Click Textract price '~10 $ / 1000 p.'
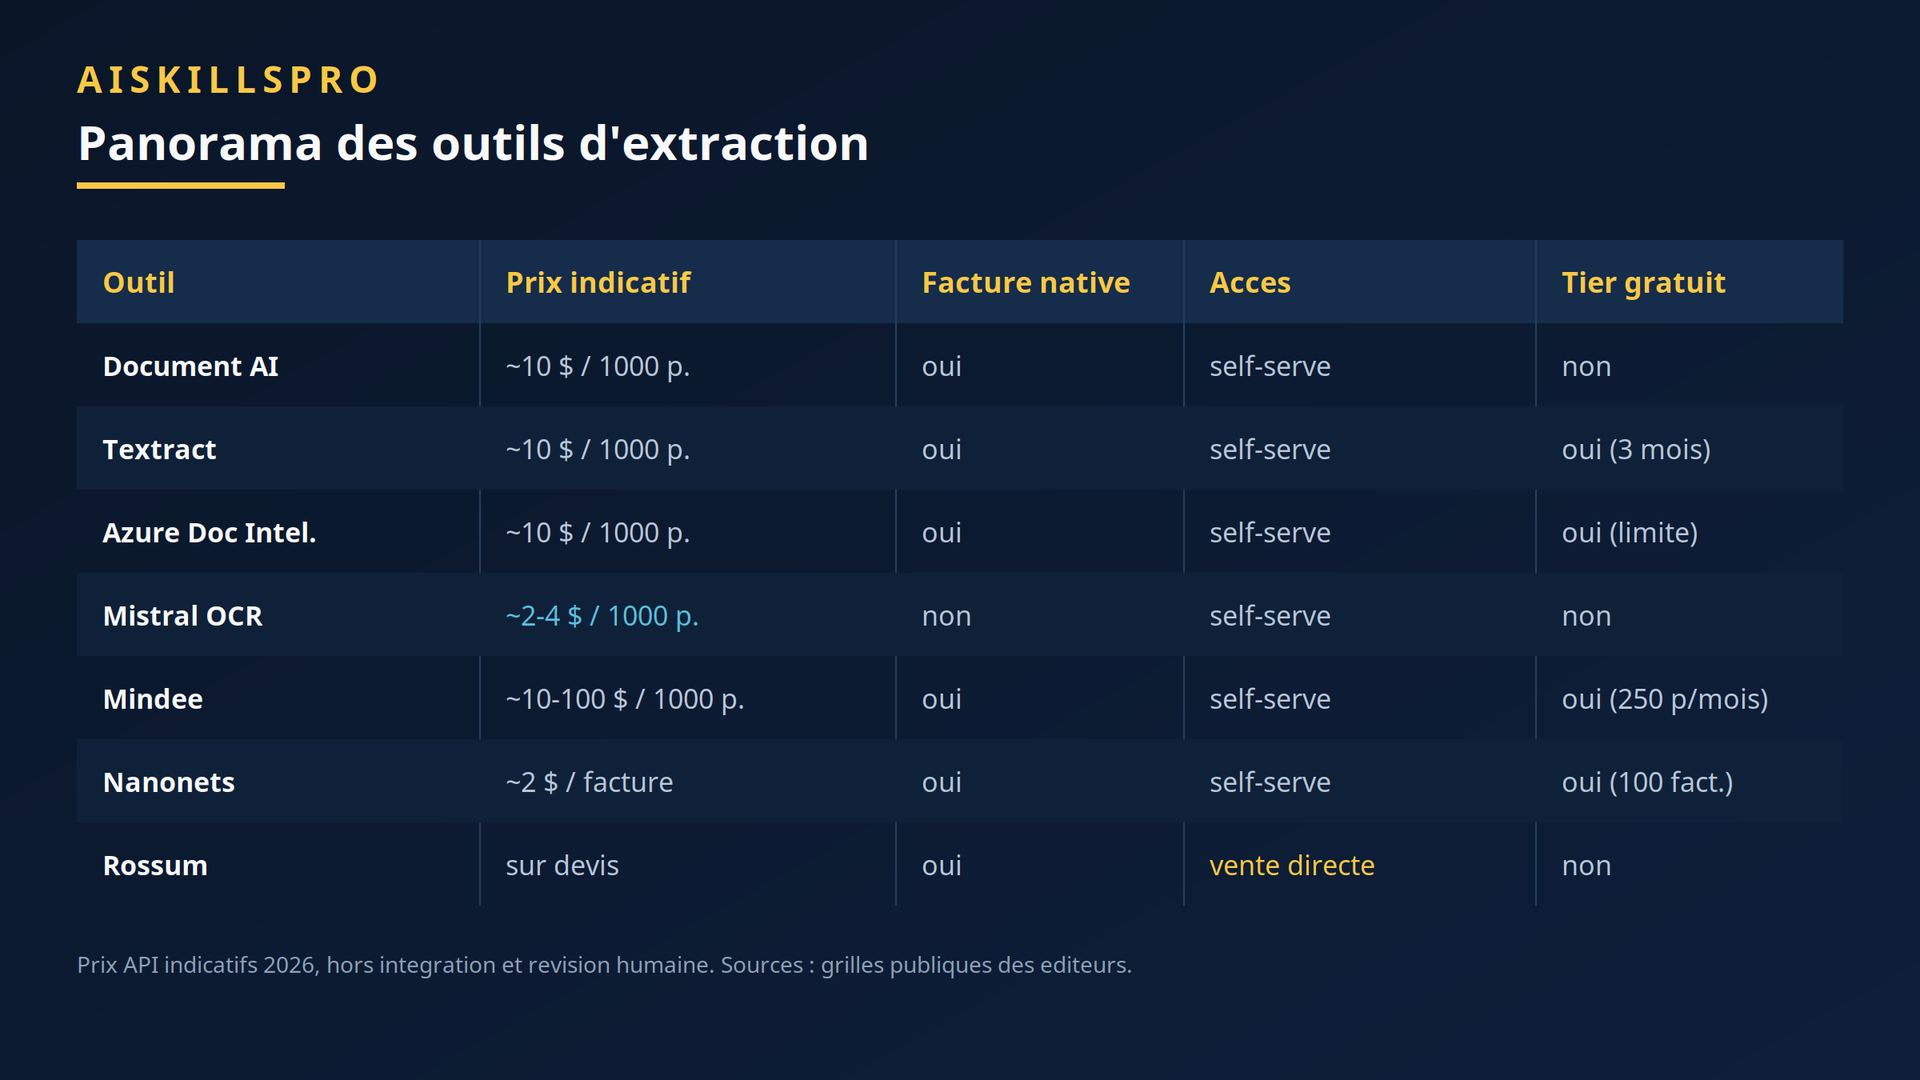Image resolution: width=1920 pixels, height=1080 pixels. coord(598,449)
